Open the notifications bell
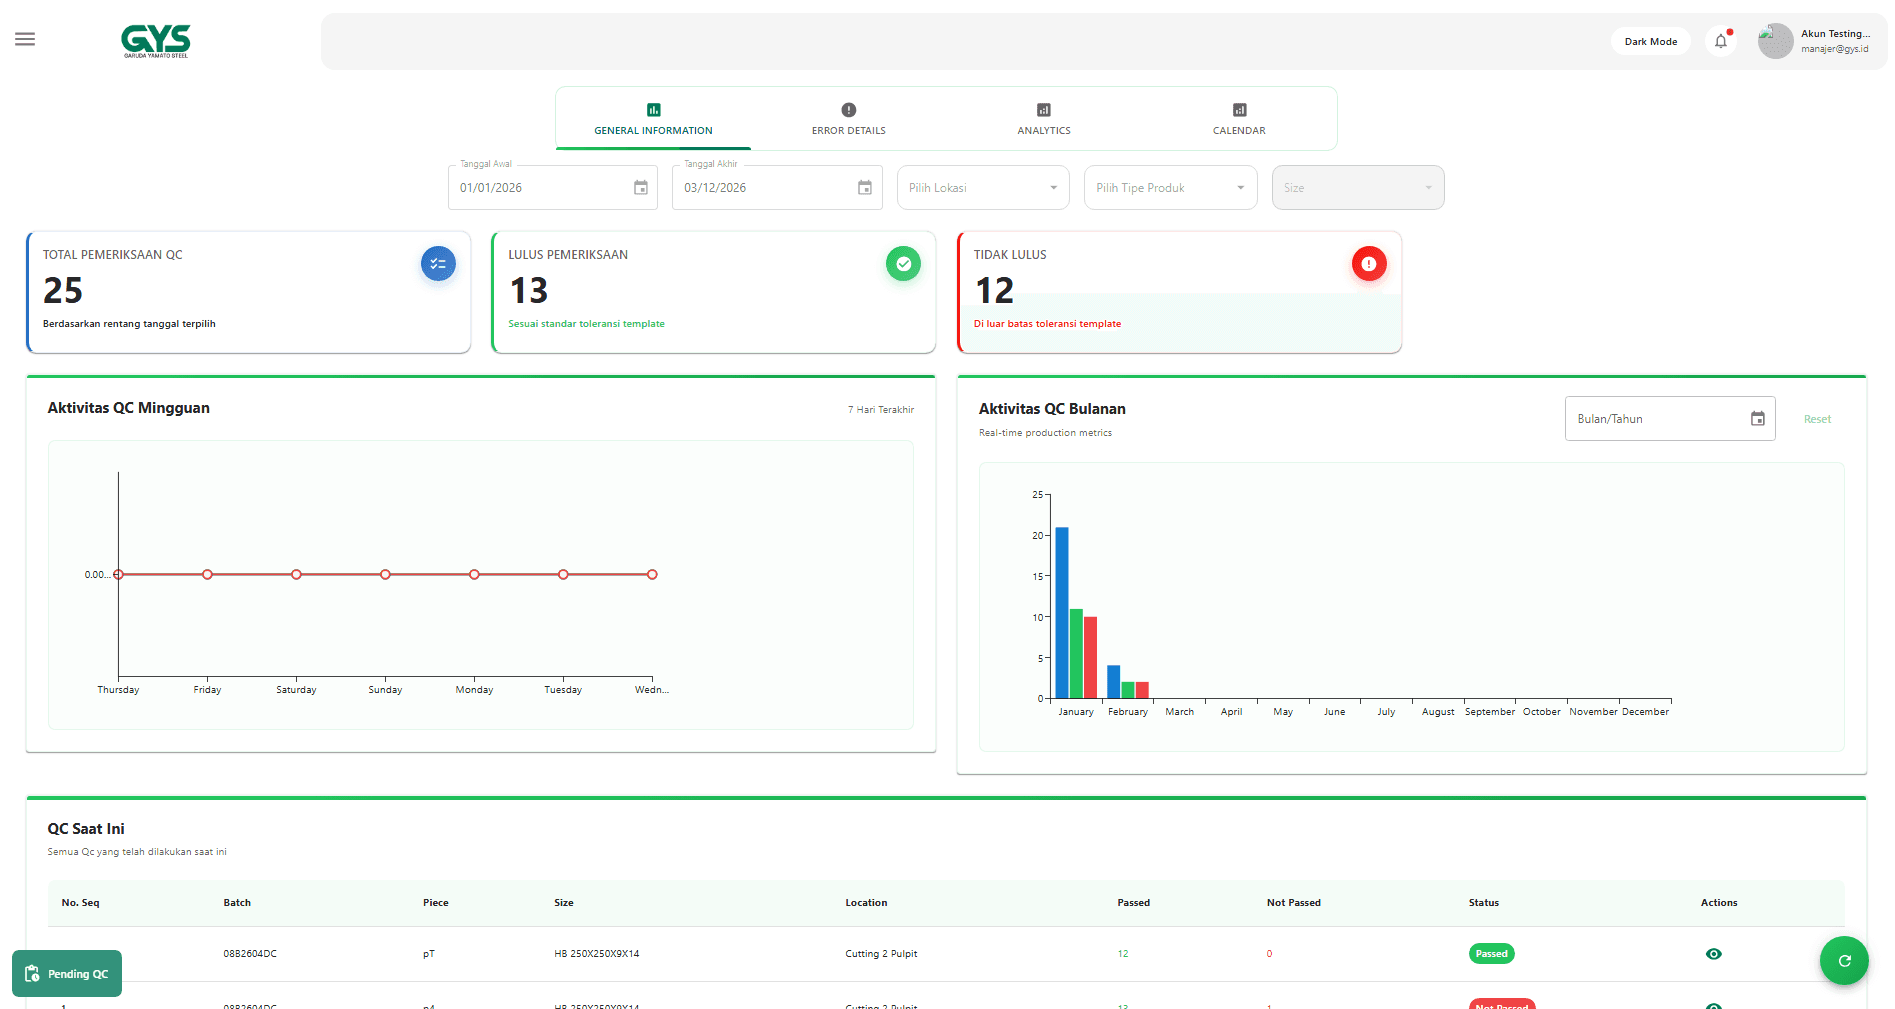This screenshot has height=1009, width=1895. [x=1720, y=41]
